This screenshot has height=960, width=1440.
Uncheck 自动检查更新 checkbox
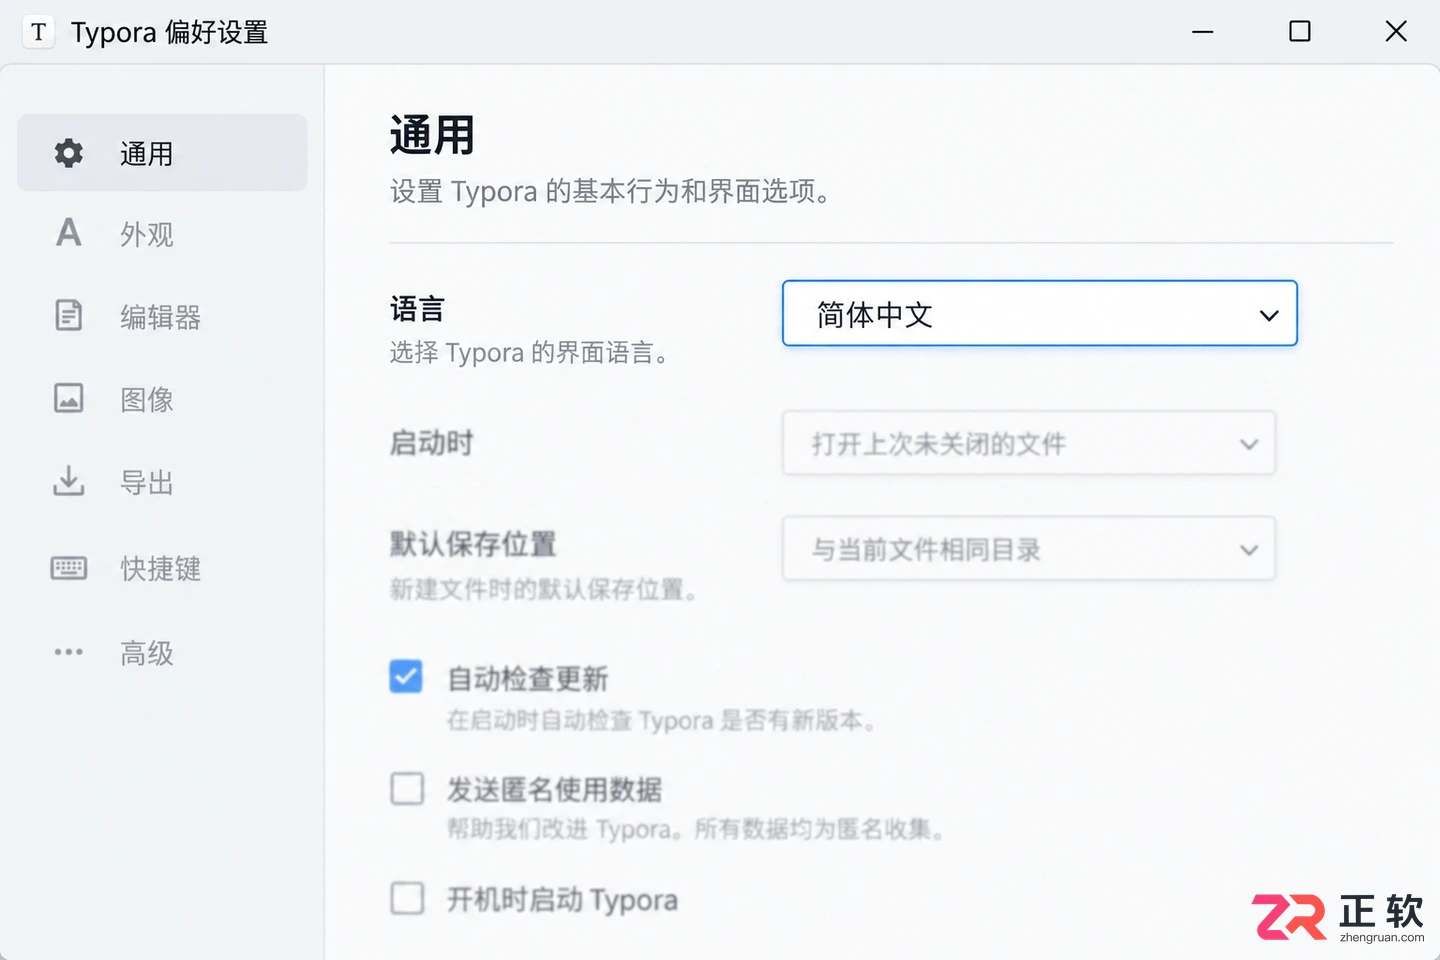pyautogui.click(x=406, y=677)
